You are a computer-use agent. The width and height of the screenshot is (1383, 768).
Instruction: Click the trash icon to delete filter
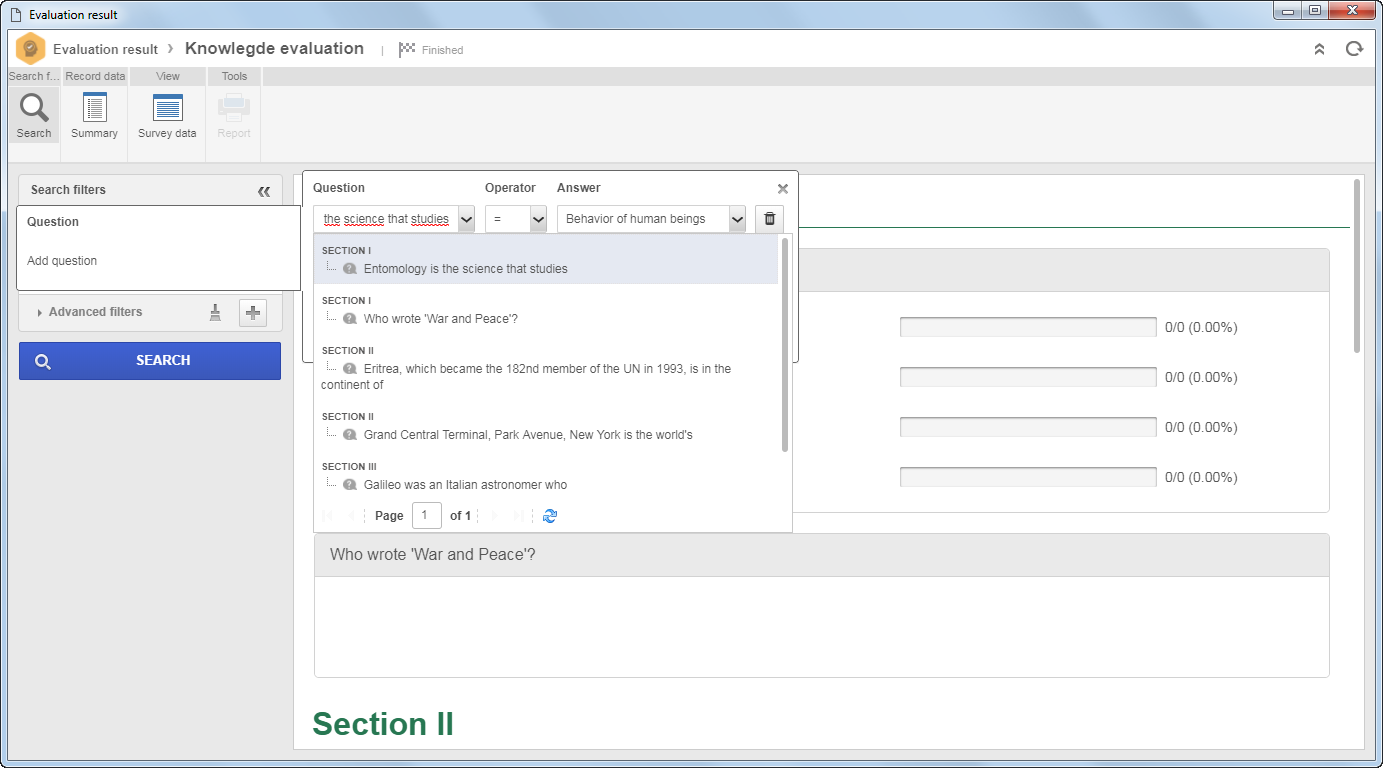coord(769,219)
